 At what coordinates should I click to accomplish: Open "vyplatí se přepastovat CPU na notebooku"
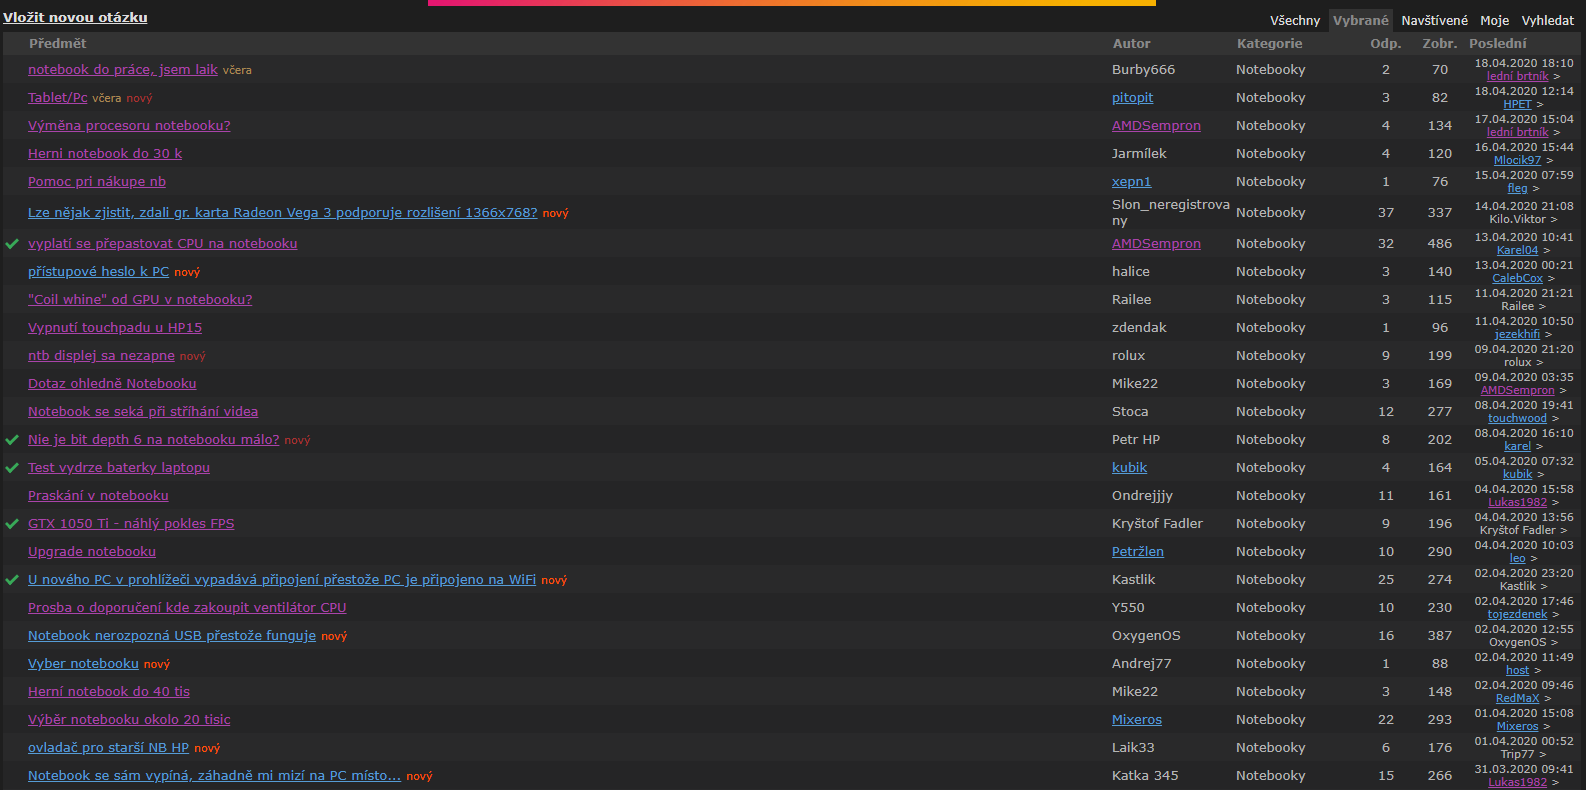(163, 244)
